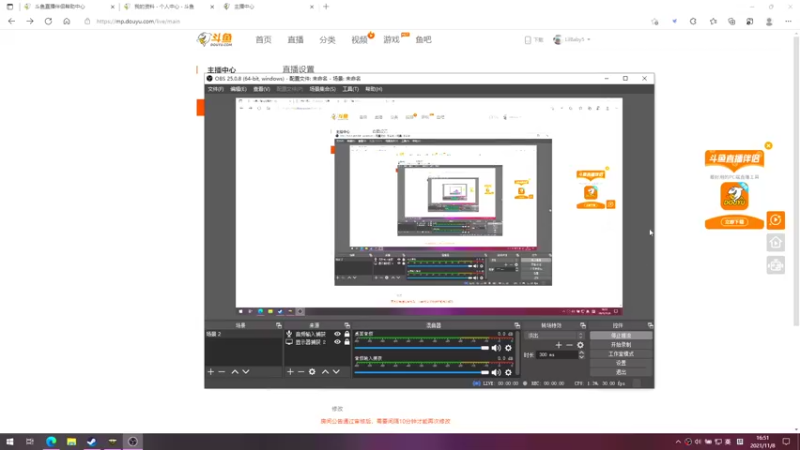Move the selected source up
Viewport: 800px width, 450px height.
point(325,372)
